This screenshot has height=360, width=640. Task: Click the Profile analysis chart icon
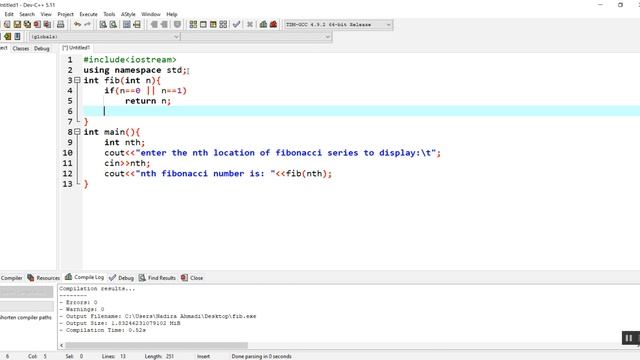[263, 24]
